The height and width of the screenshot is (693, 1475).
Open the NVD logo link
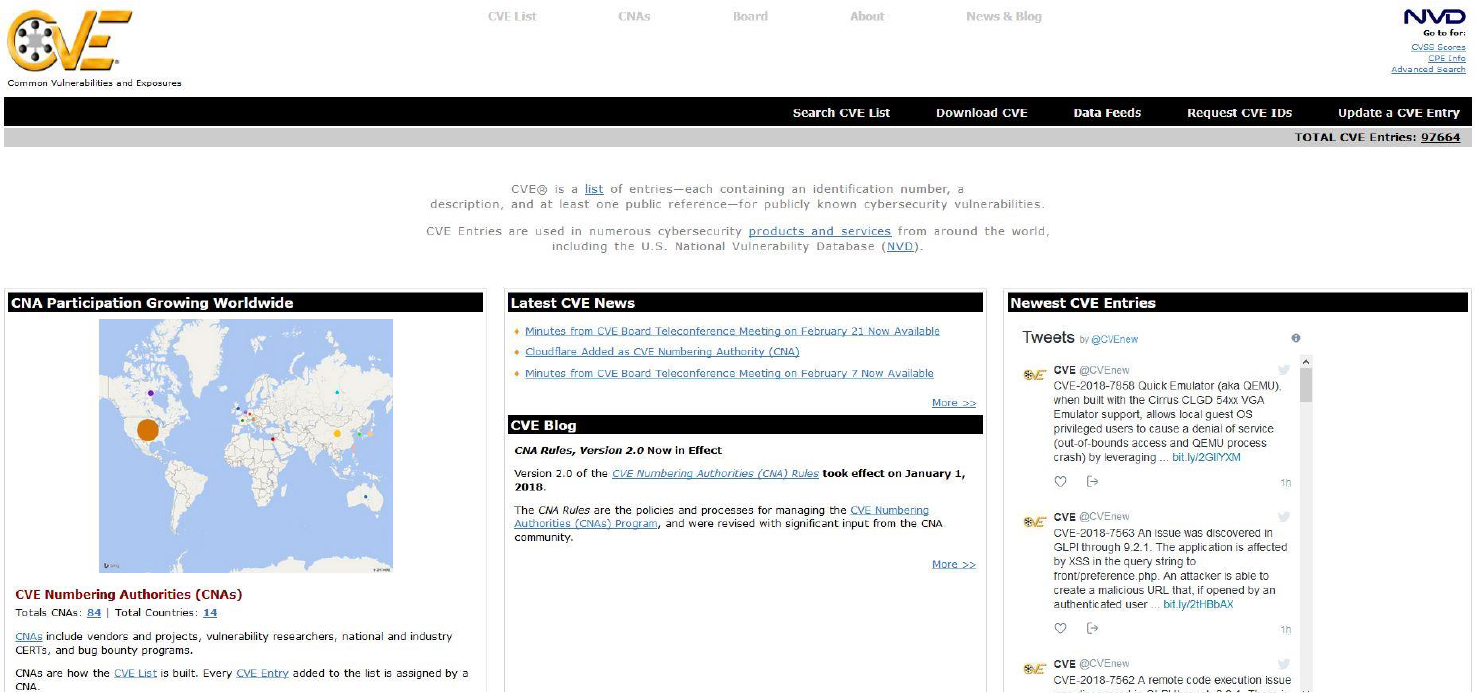tap(1434, 17)
